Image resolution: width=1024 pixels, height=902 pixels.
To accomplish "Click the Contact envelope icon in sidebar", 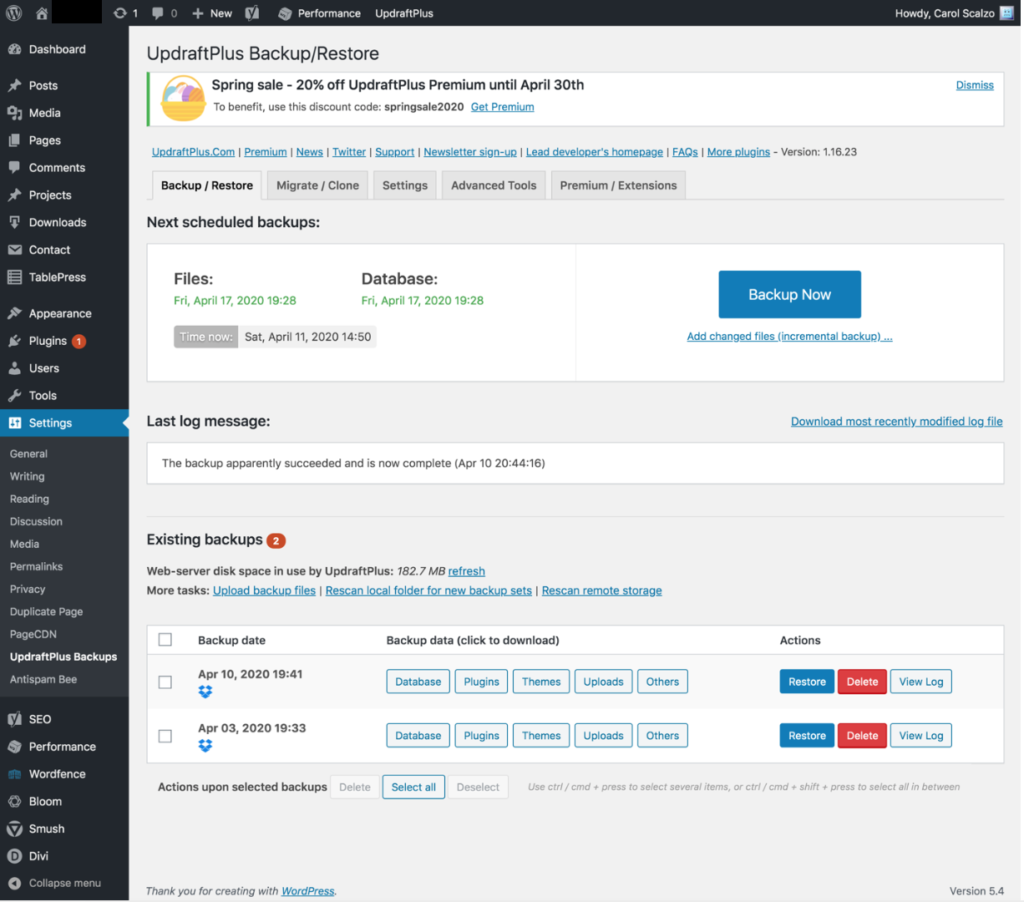I will coord(14,250).
